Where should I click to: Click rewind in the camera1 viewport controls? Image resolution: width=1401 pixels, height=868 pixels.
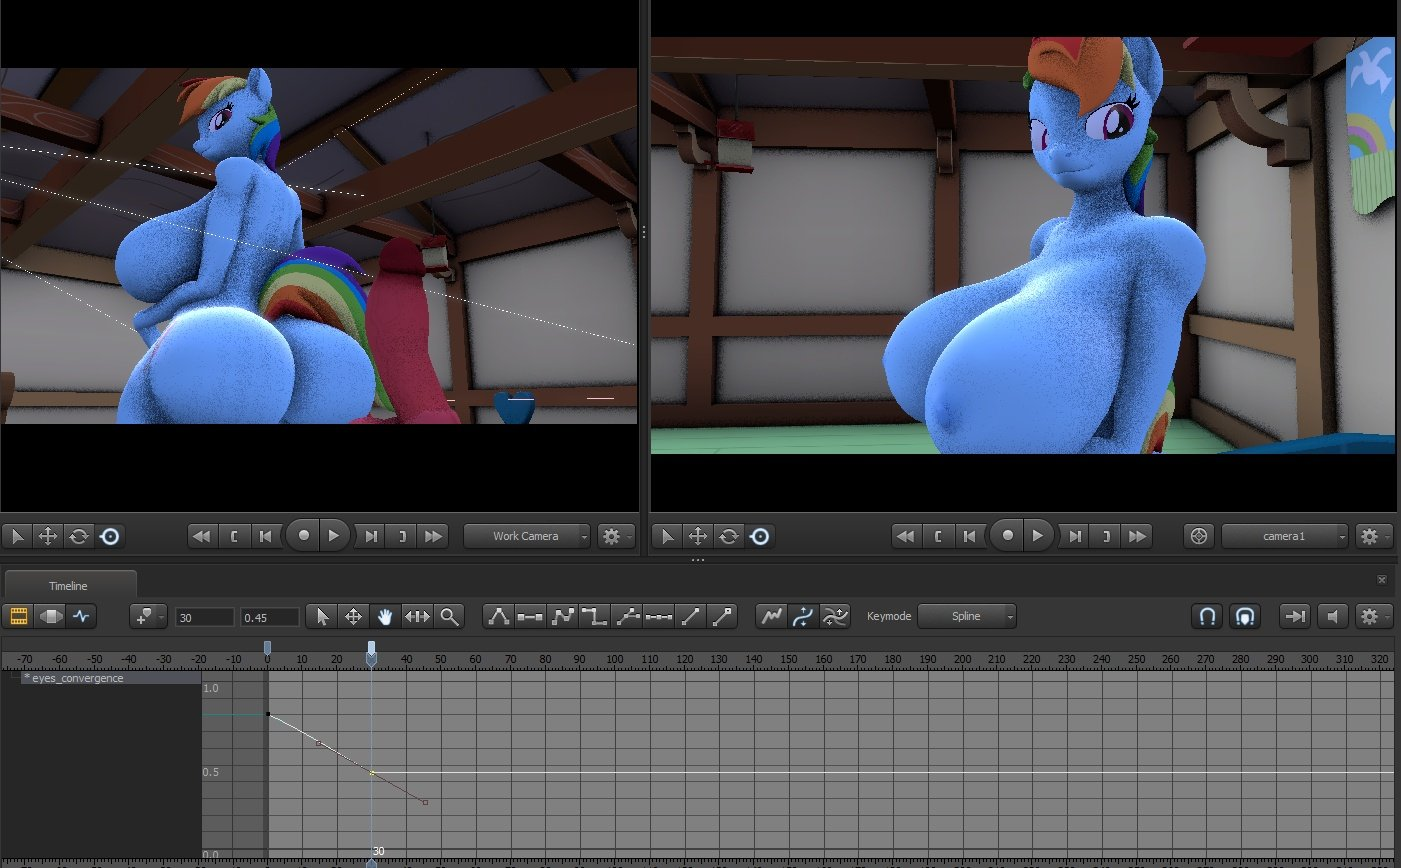click(905, 536)
